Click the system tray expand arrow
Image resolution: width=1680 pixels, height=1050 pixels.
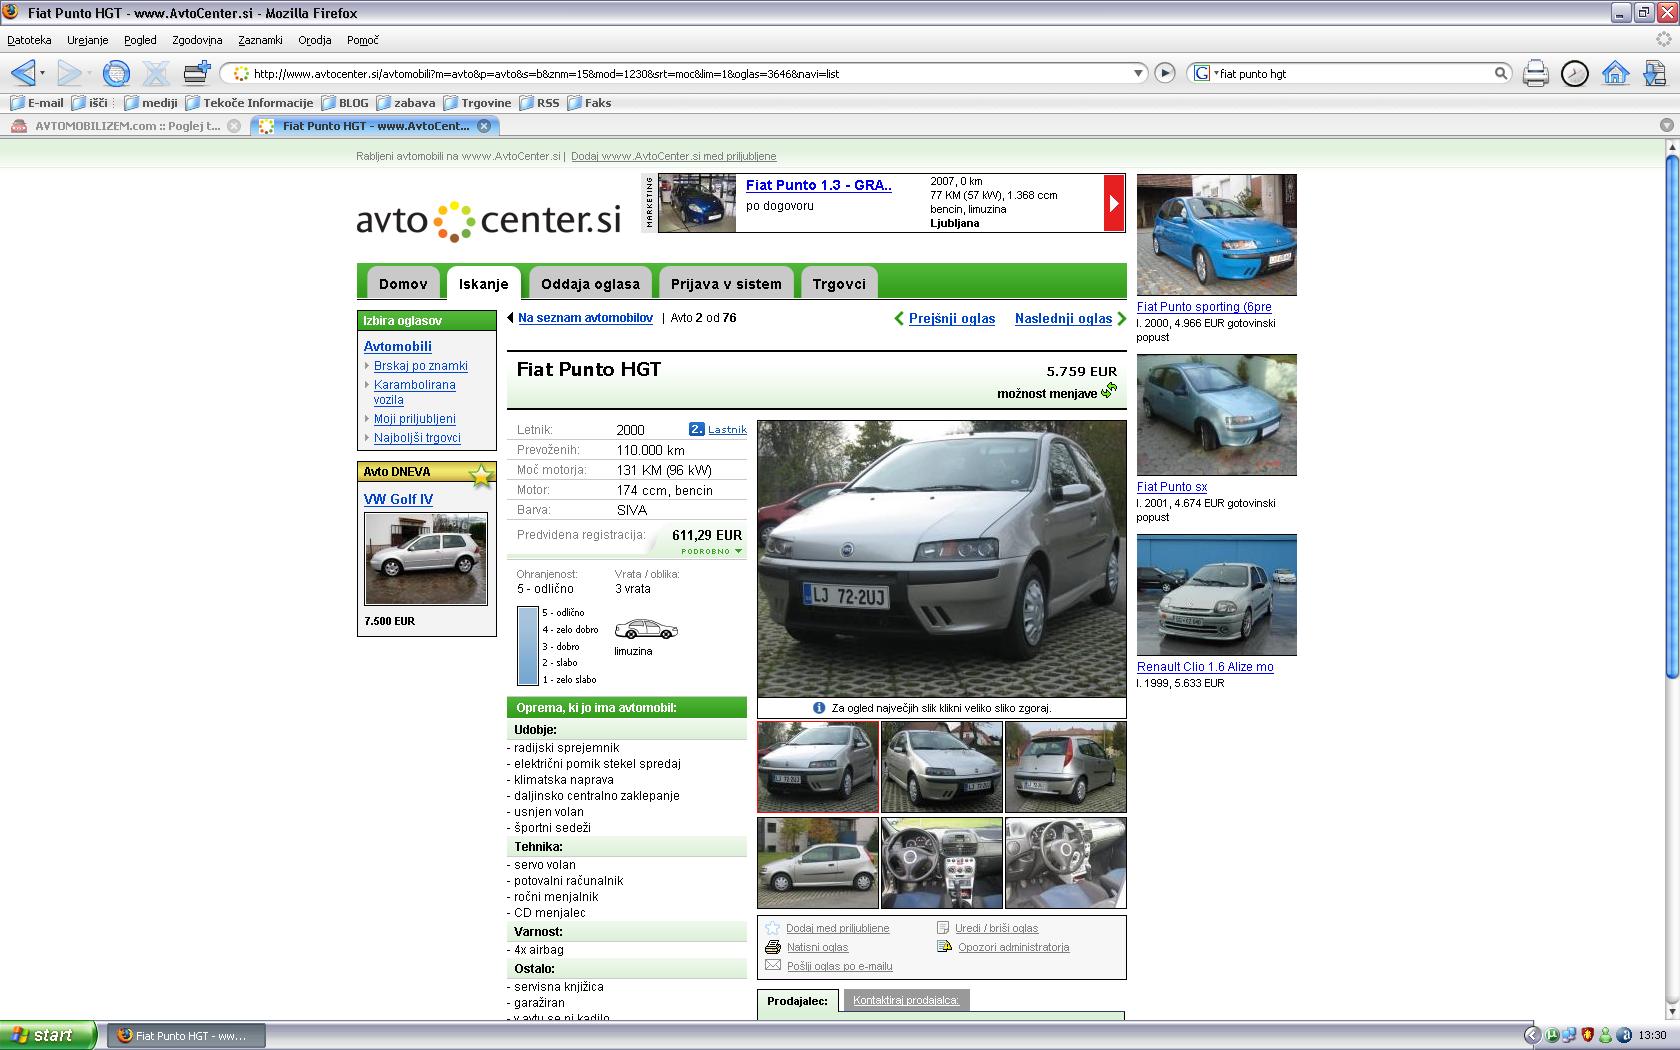tap(1531, 1036)
